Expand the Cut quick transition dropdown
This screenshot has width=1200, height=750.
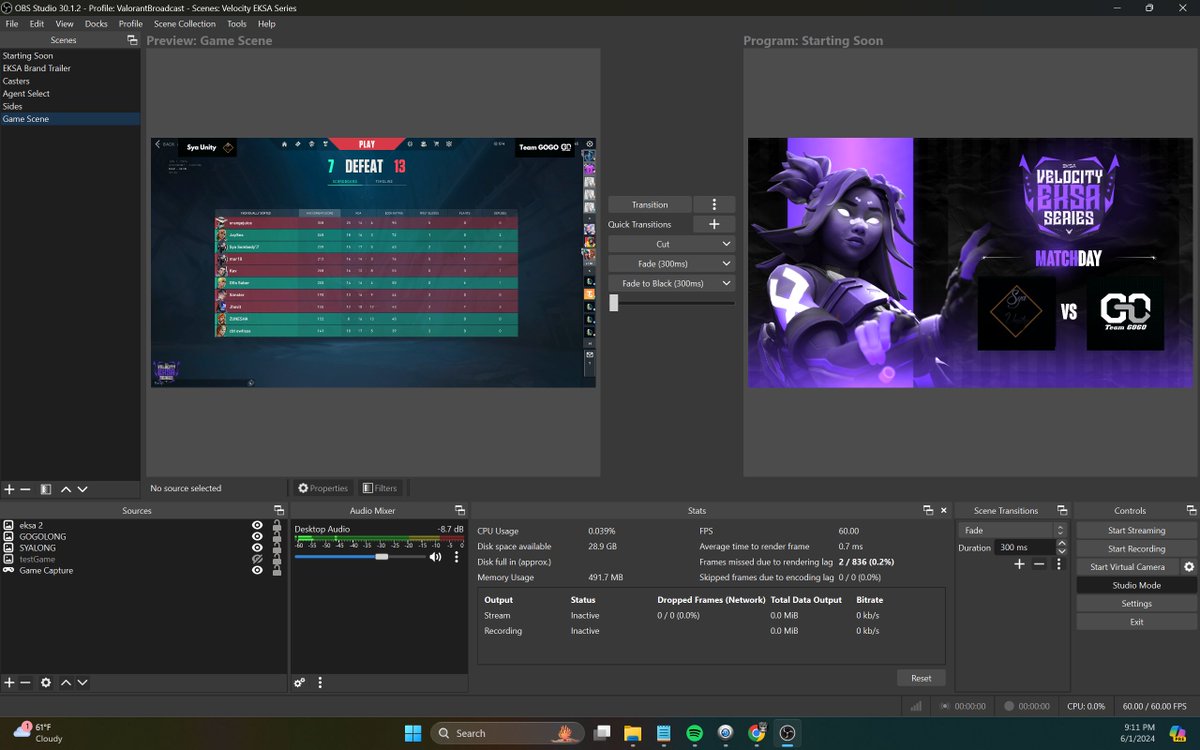coord(725,244)
